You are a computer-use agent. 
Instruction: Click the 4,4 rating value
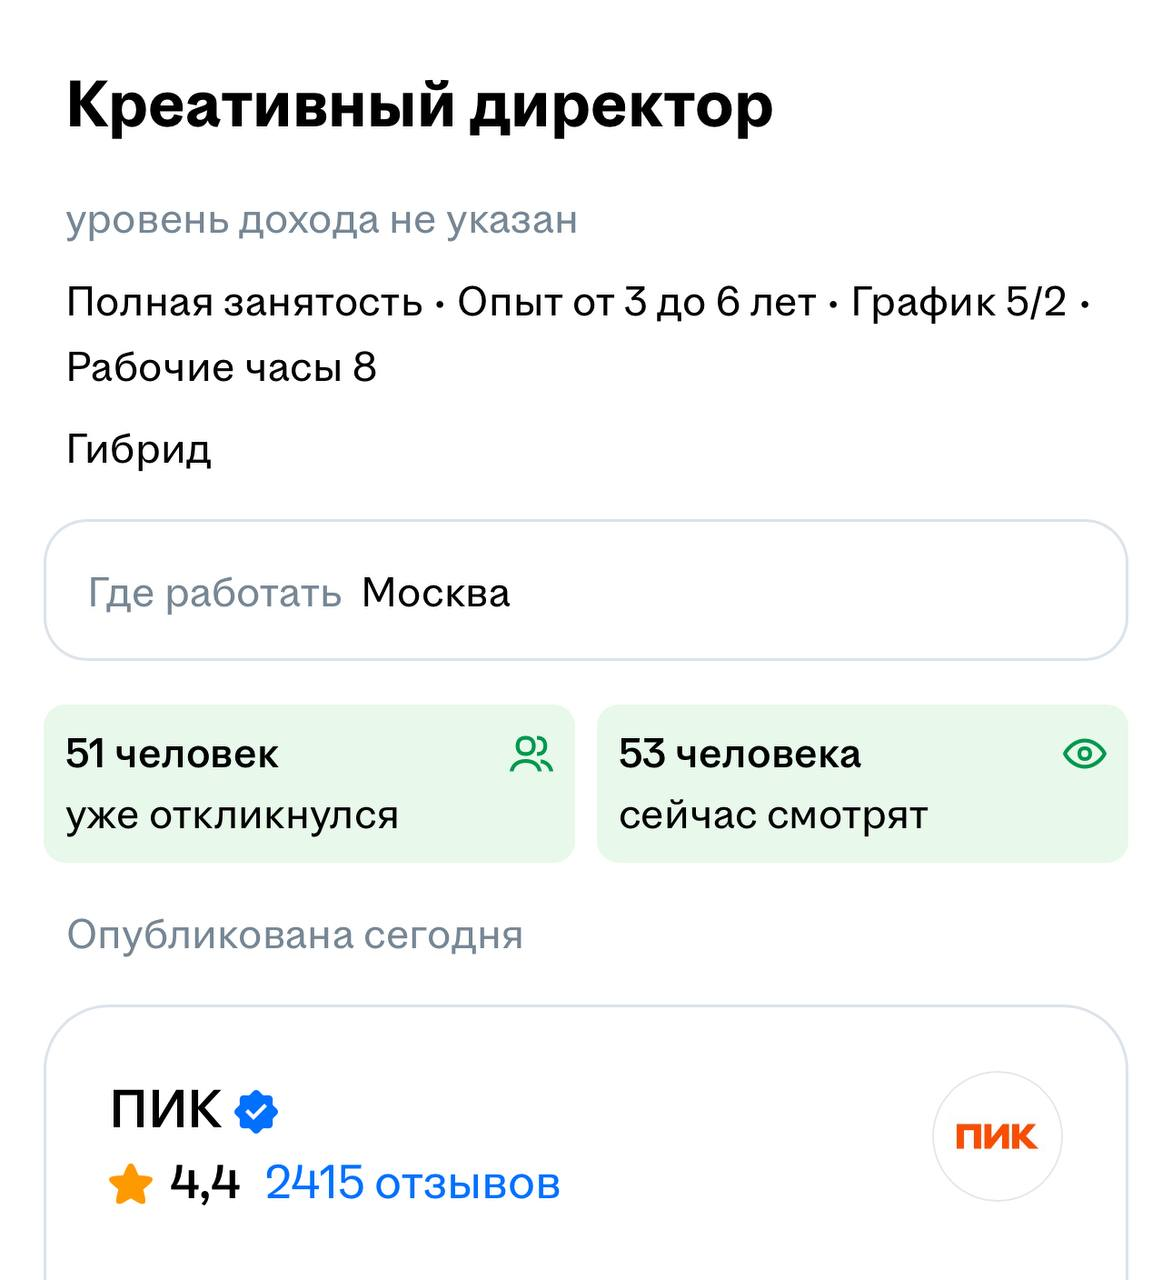[x=205, y=1183]
